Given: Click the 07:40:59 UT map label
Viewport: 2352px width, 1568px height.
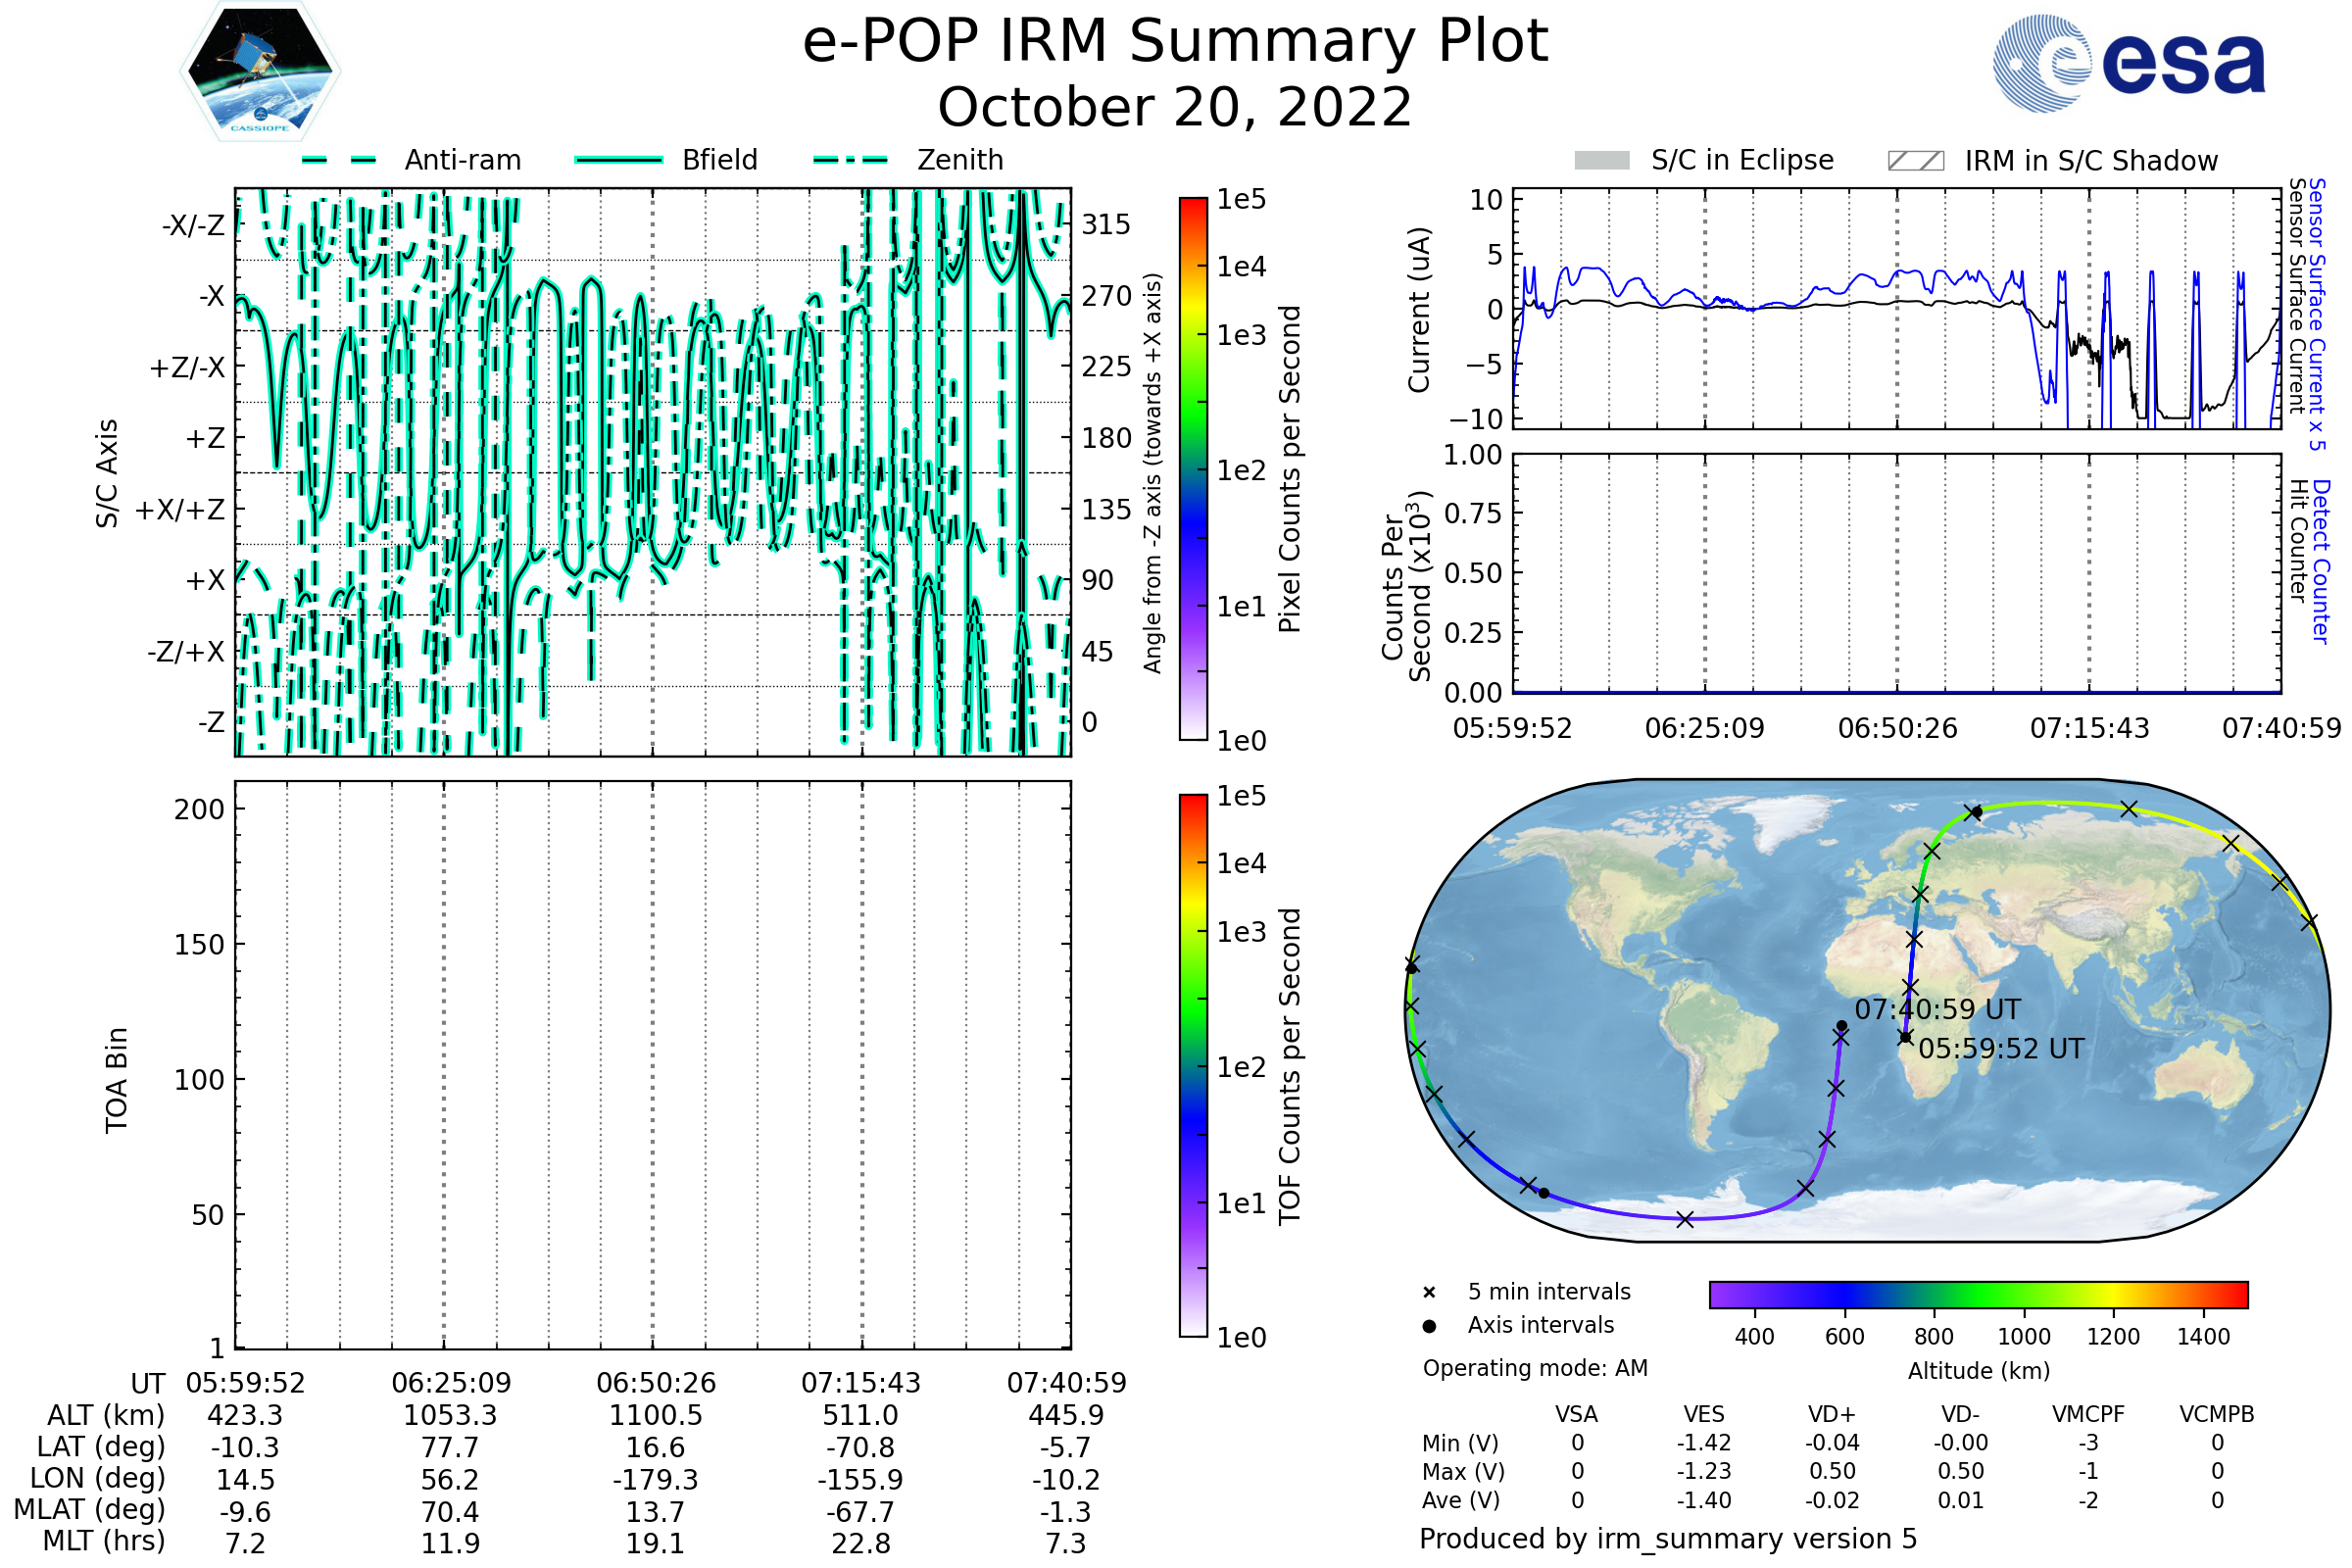Looking at the screenshot, I should tap(1937, 1010).
